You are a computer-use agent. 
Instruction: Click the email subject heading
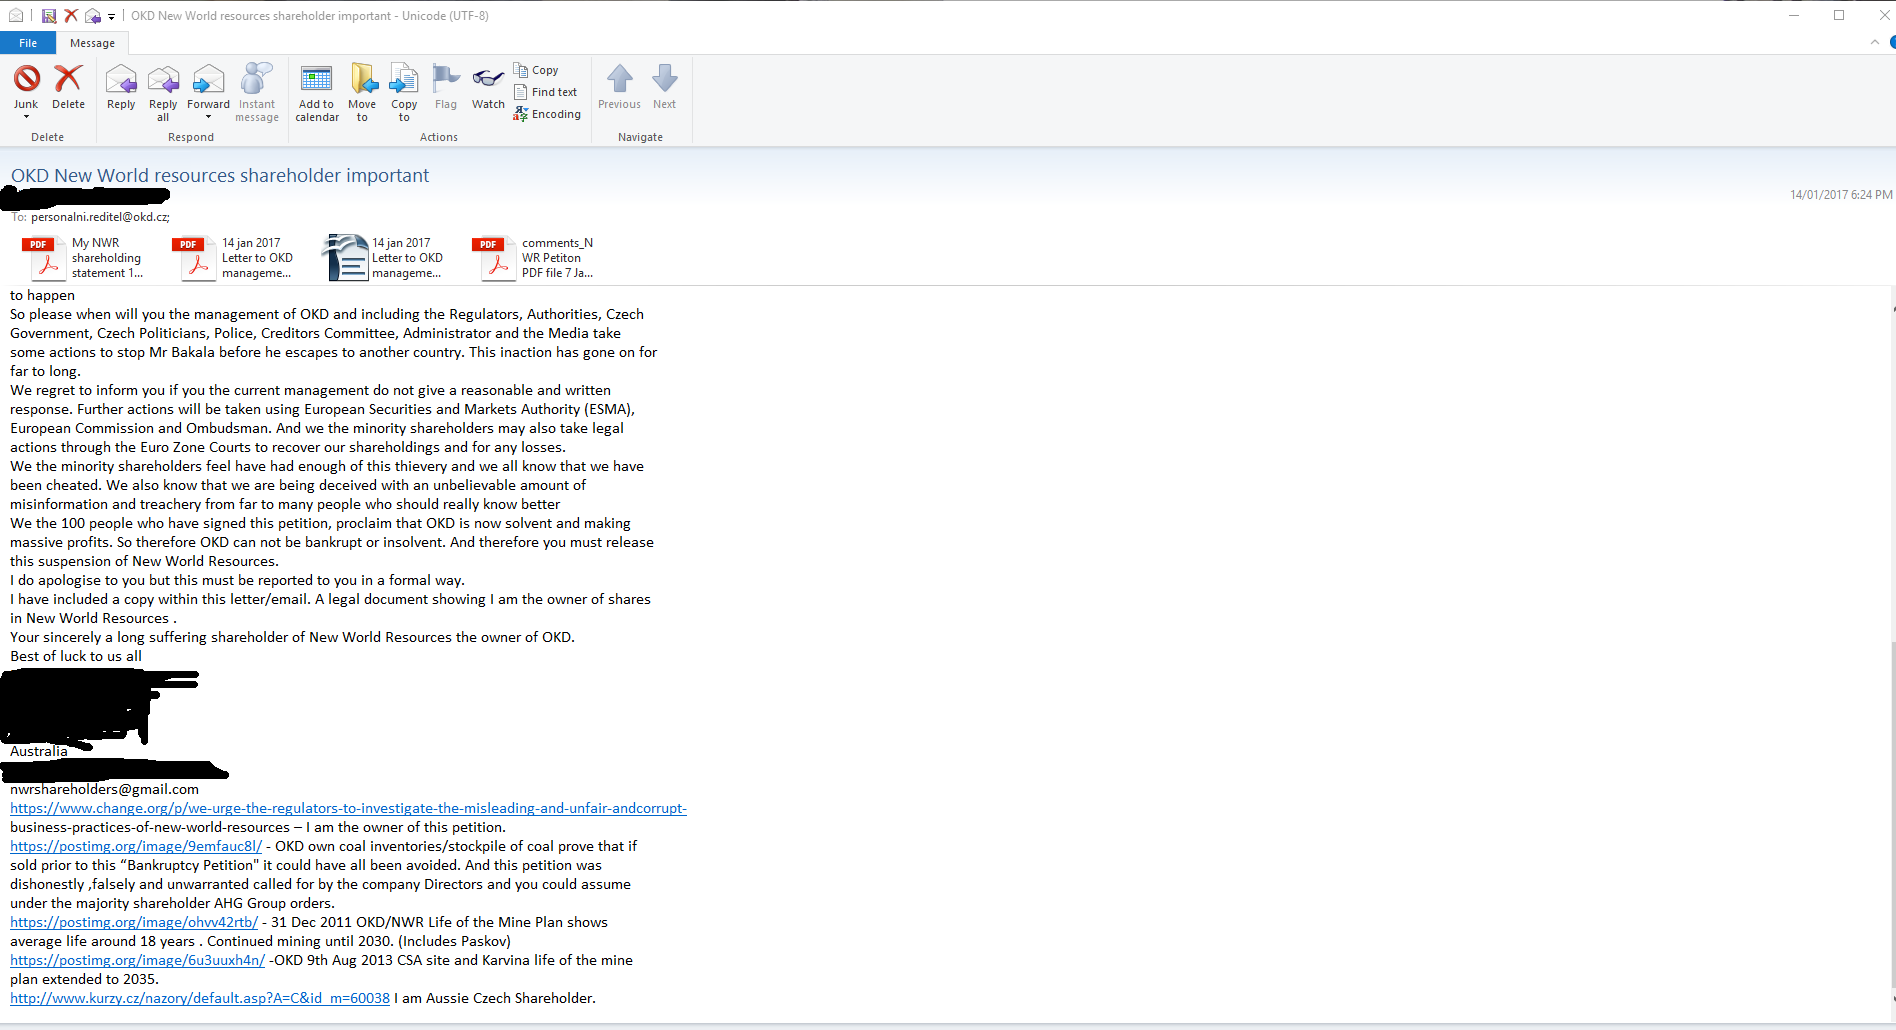(x=220, y=175)
